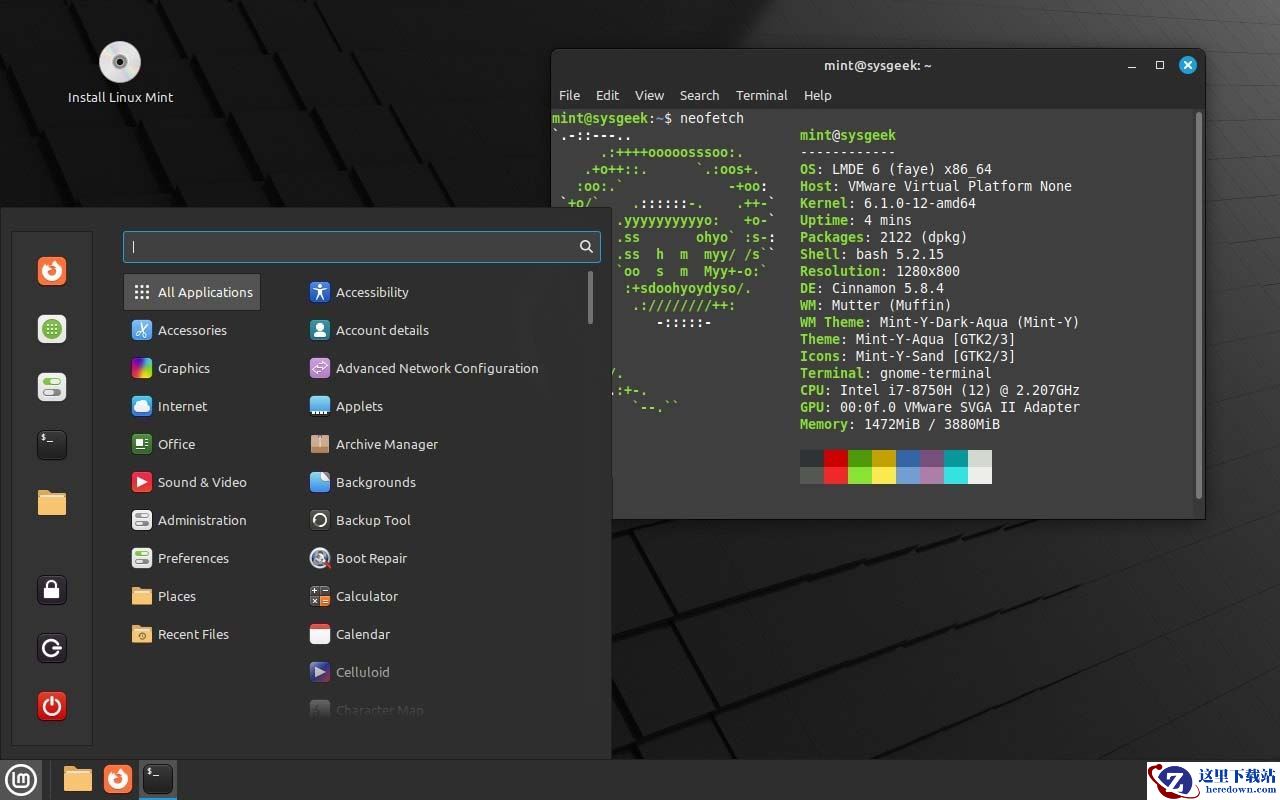1280x800 pixels.
Task: Open System Settings from the favorites sidebar
Action: point(52,387)
